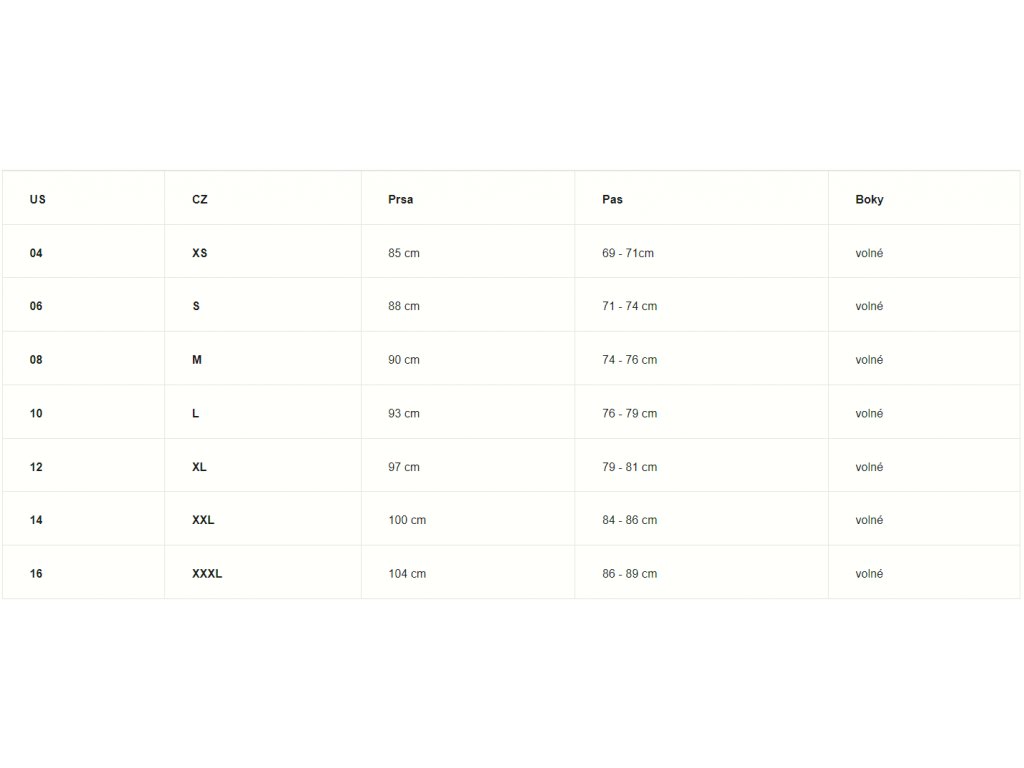Click the 104 cm chest value
This screenshot has width=1024, height=768.
pos(407,573)
